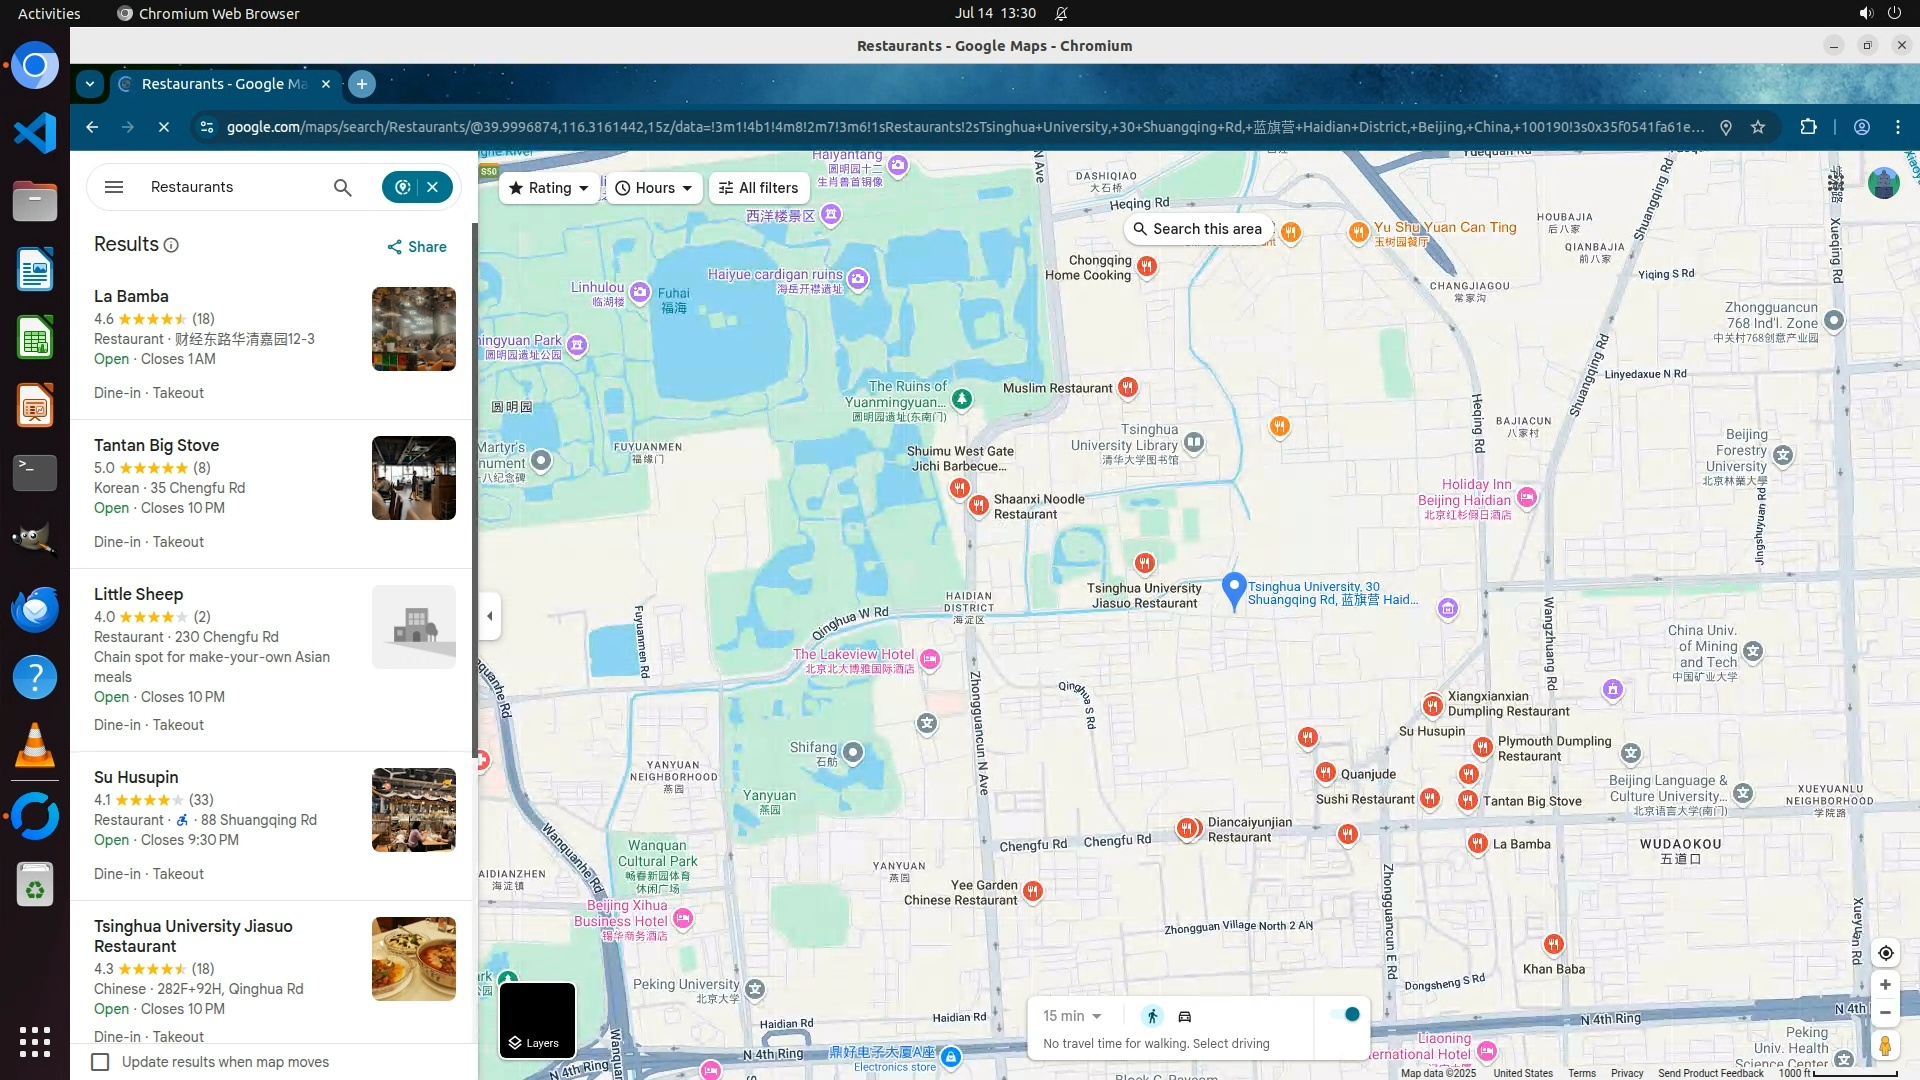Click the search magnifier in search box
The image size is (1920, 1080).
click(x=342, y=188)
